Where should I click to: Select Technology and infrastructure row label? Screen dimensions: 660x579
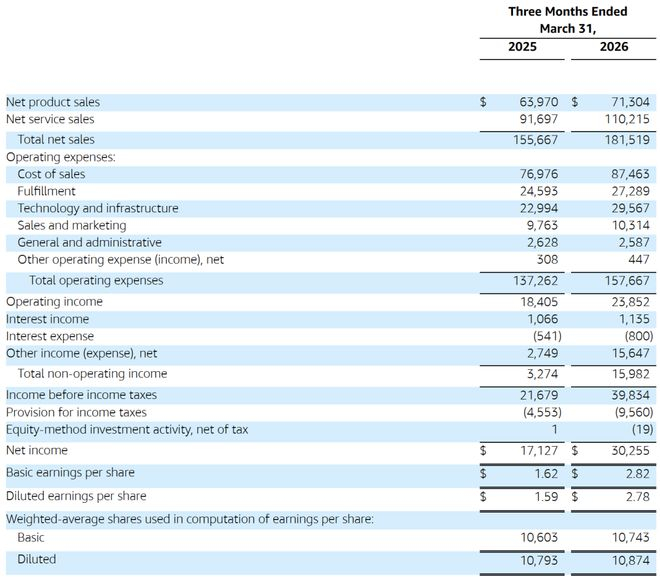pyautogui.click(x=98, y=208)
